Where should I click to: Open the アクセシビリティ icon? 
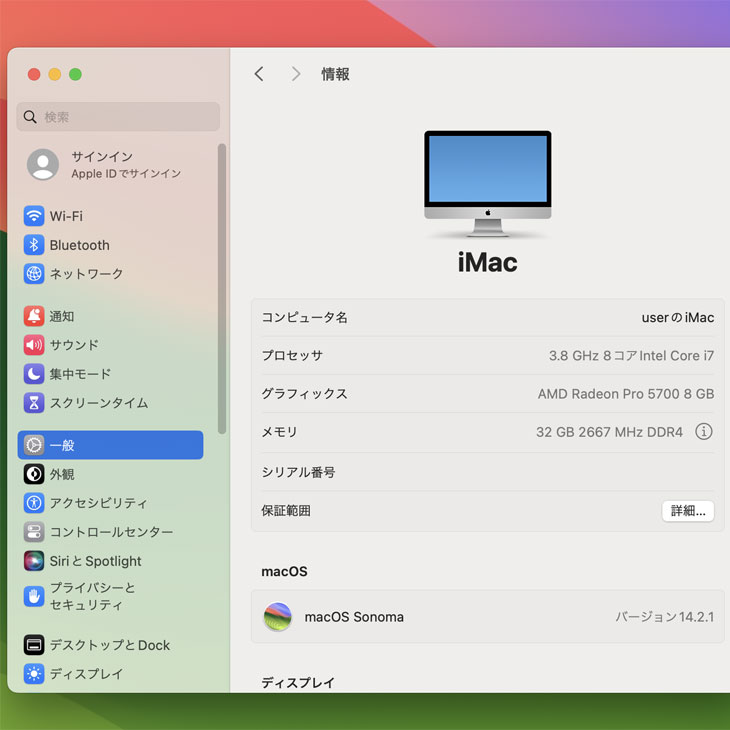click(x=34, y=503)
